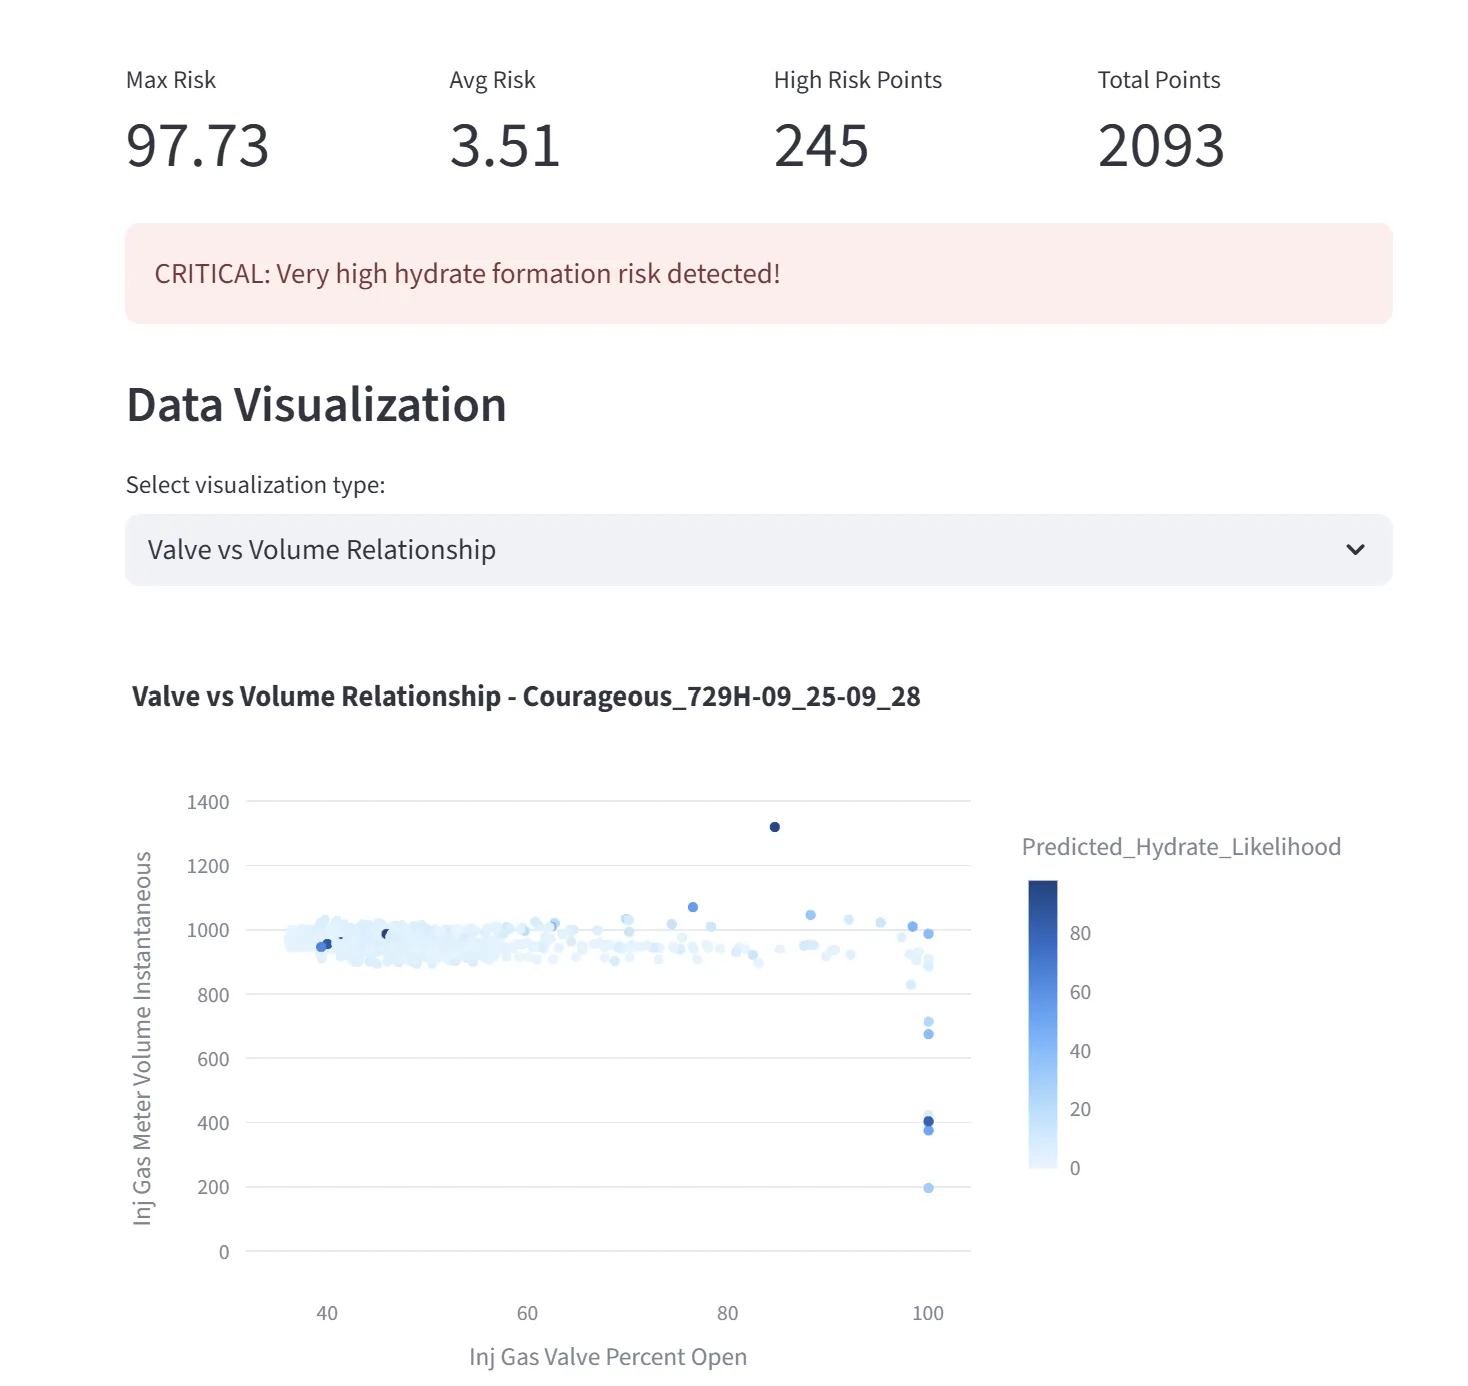Click the Total Points value 2093
This screenshot has width=1468, height=1386.
pos(1160,146)
